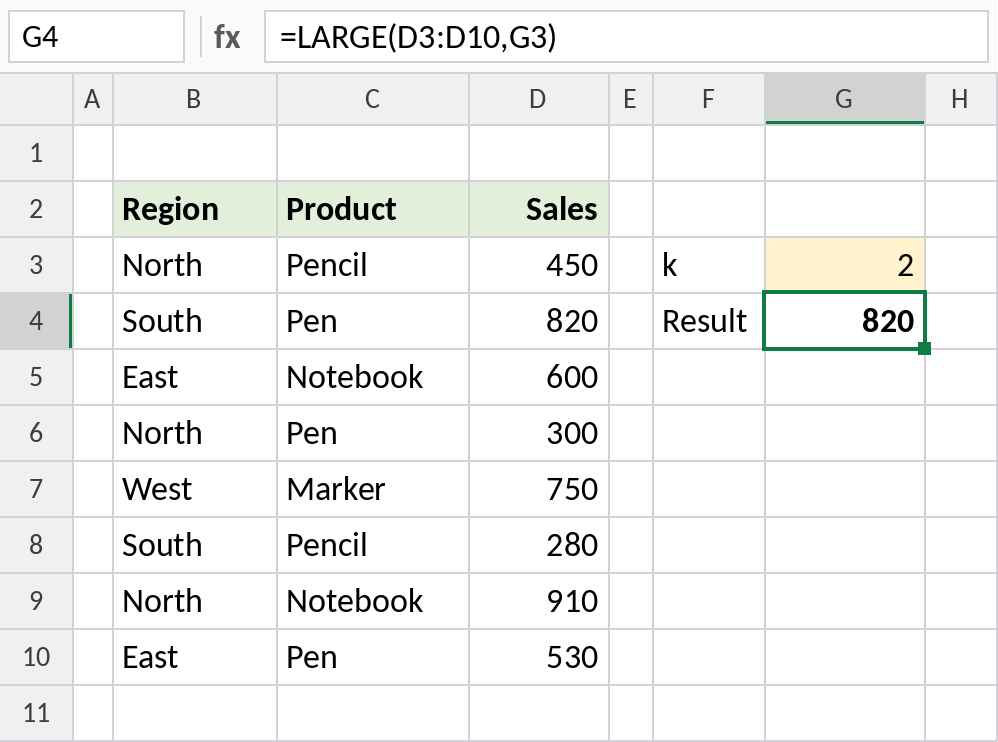Image resolution: width=998 pixels, height=742 pixels.
Task: Select row 6 header
Action: tap(36, 433)
